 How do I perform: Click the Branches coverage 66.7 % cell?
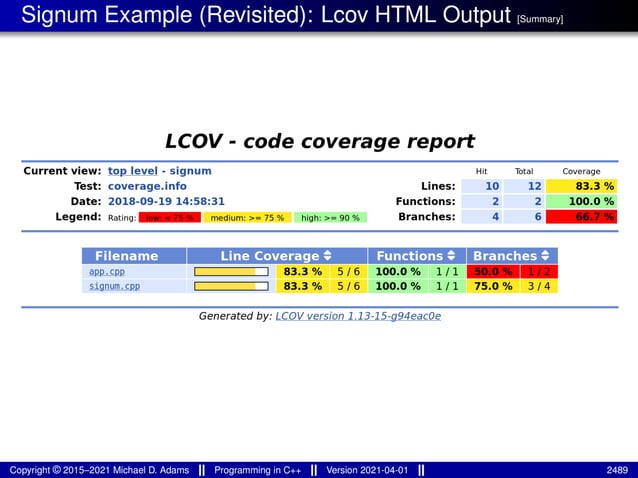pyautogui.click(x=581, y=216)
